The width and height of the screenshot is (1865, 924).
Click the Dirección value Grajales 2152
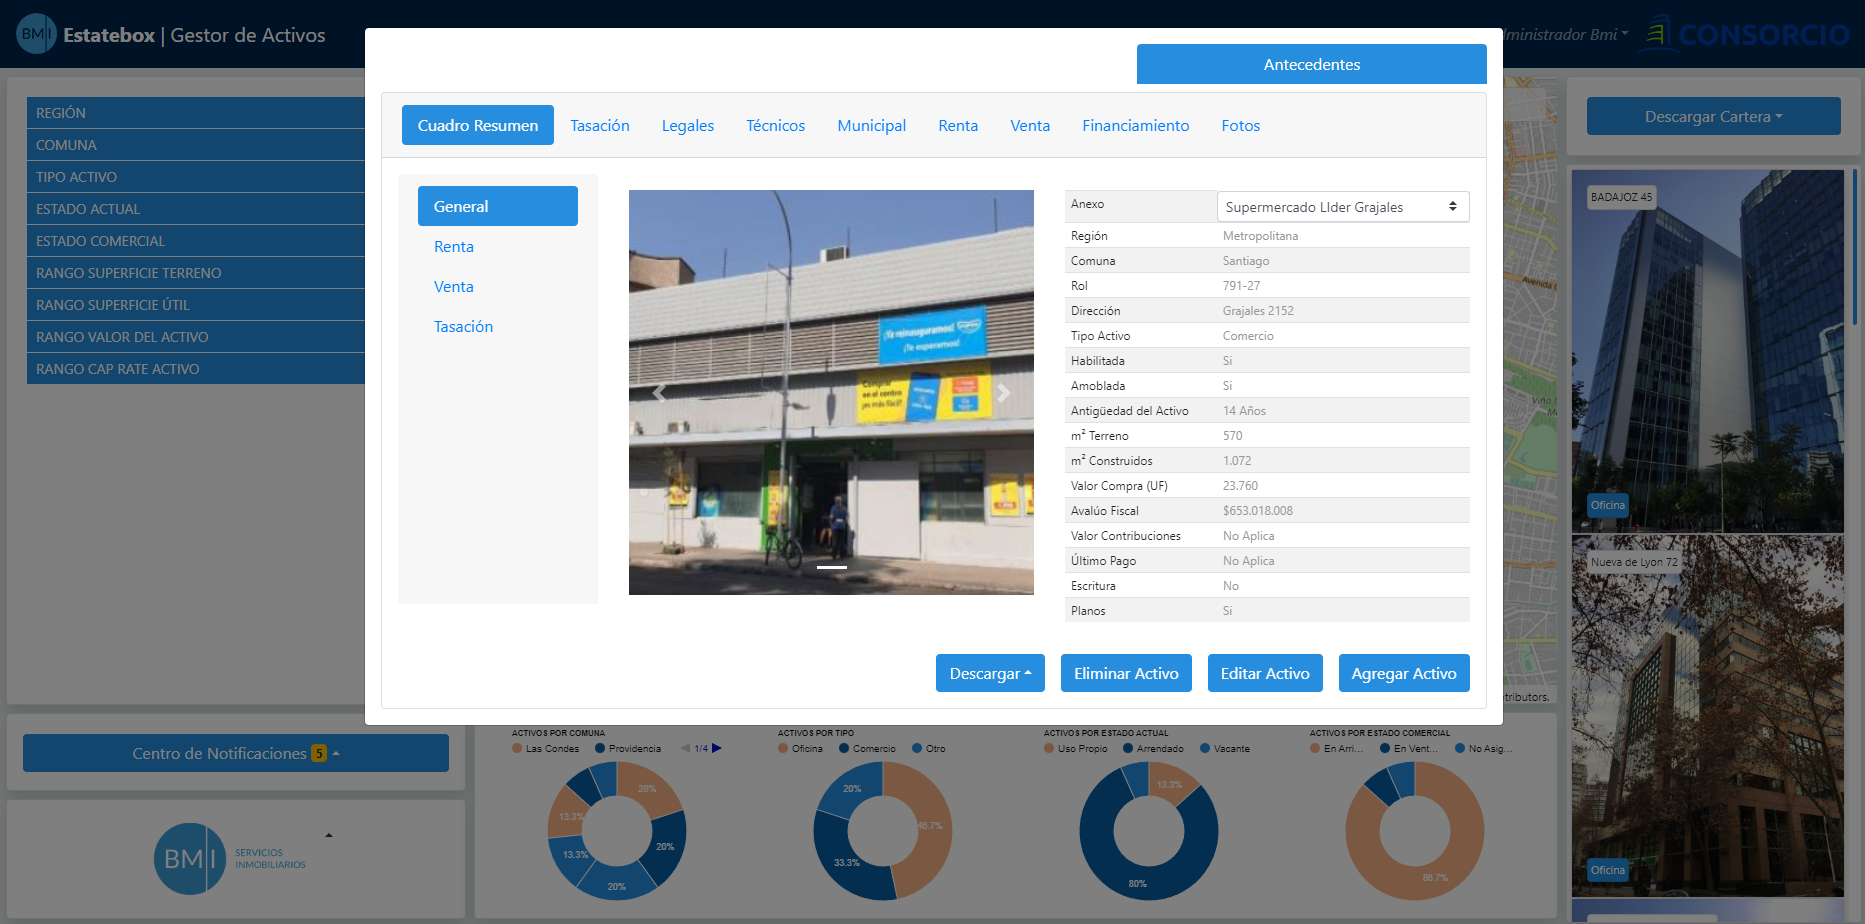(x=1258, y=311)
